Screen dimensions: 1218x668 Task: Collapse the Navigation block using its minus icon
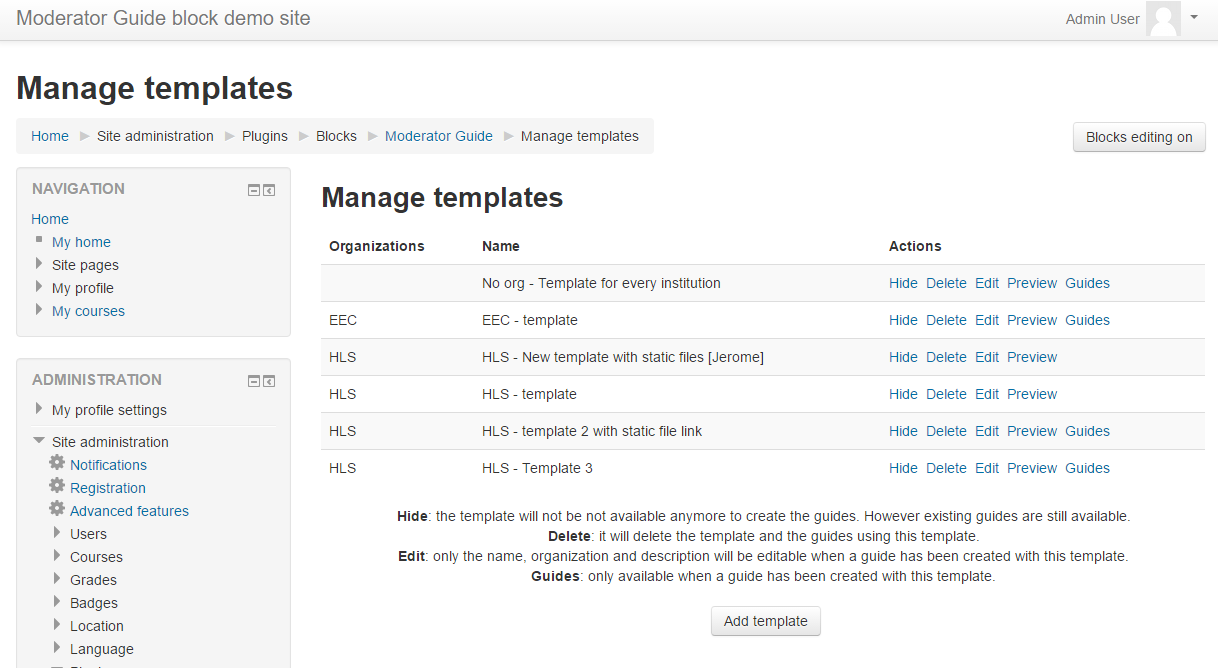pos(253,189)
